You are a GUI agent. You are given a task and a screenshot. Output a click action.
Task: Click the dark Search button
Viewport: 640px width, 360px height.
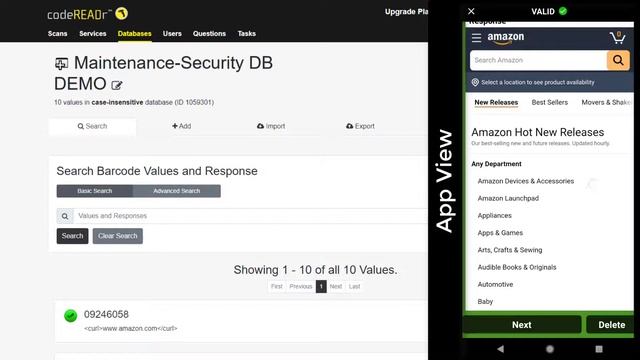72,236
